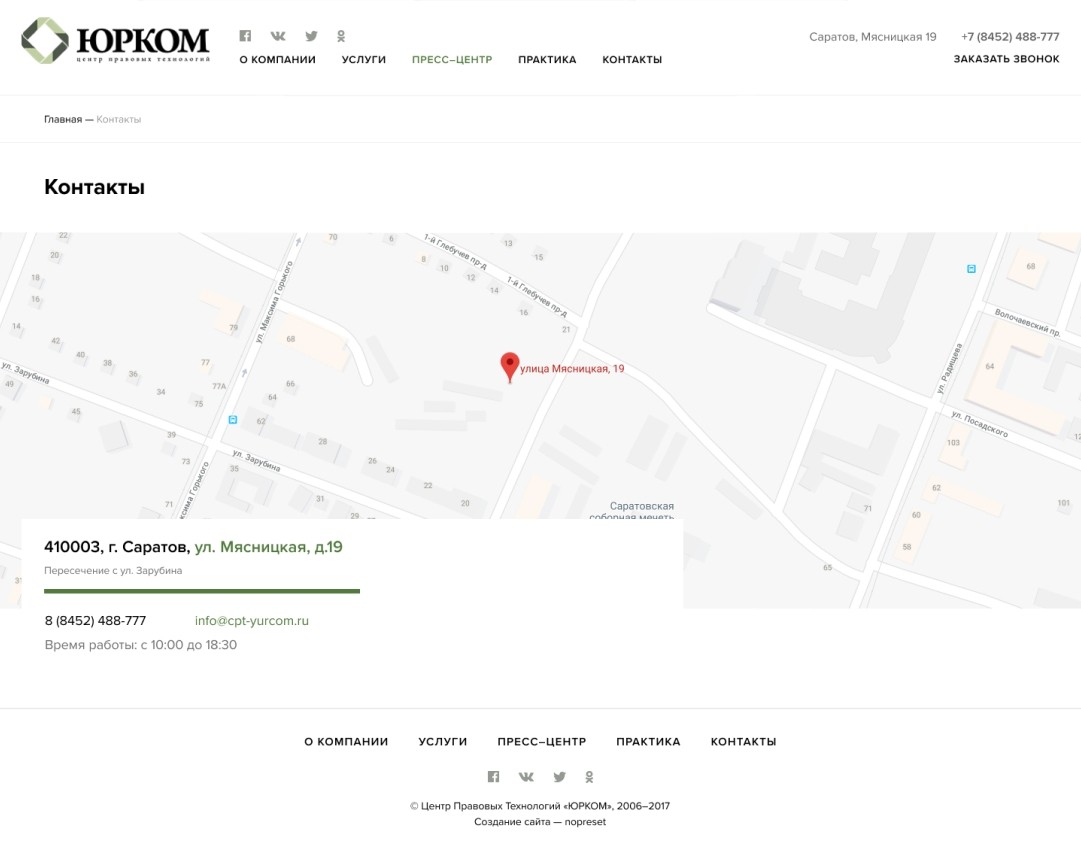Click the ЗАКАЗАТЬ ЗВОНОК button
The image size is (1081, 865).
(x=1006, y=59)
